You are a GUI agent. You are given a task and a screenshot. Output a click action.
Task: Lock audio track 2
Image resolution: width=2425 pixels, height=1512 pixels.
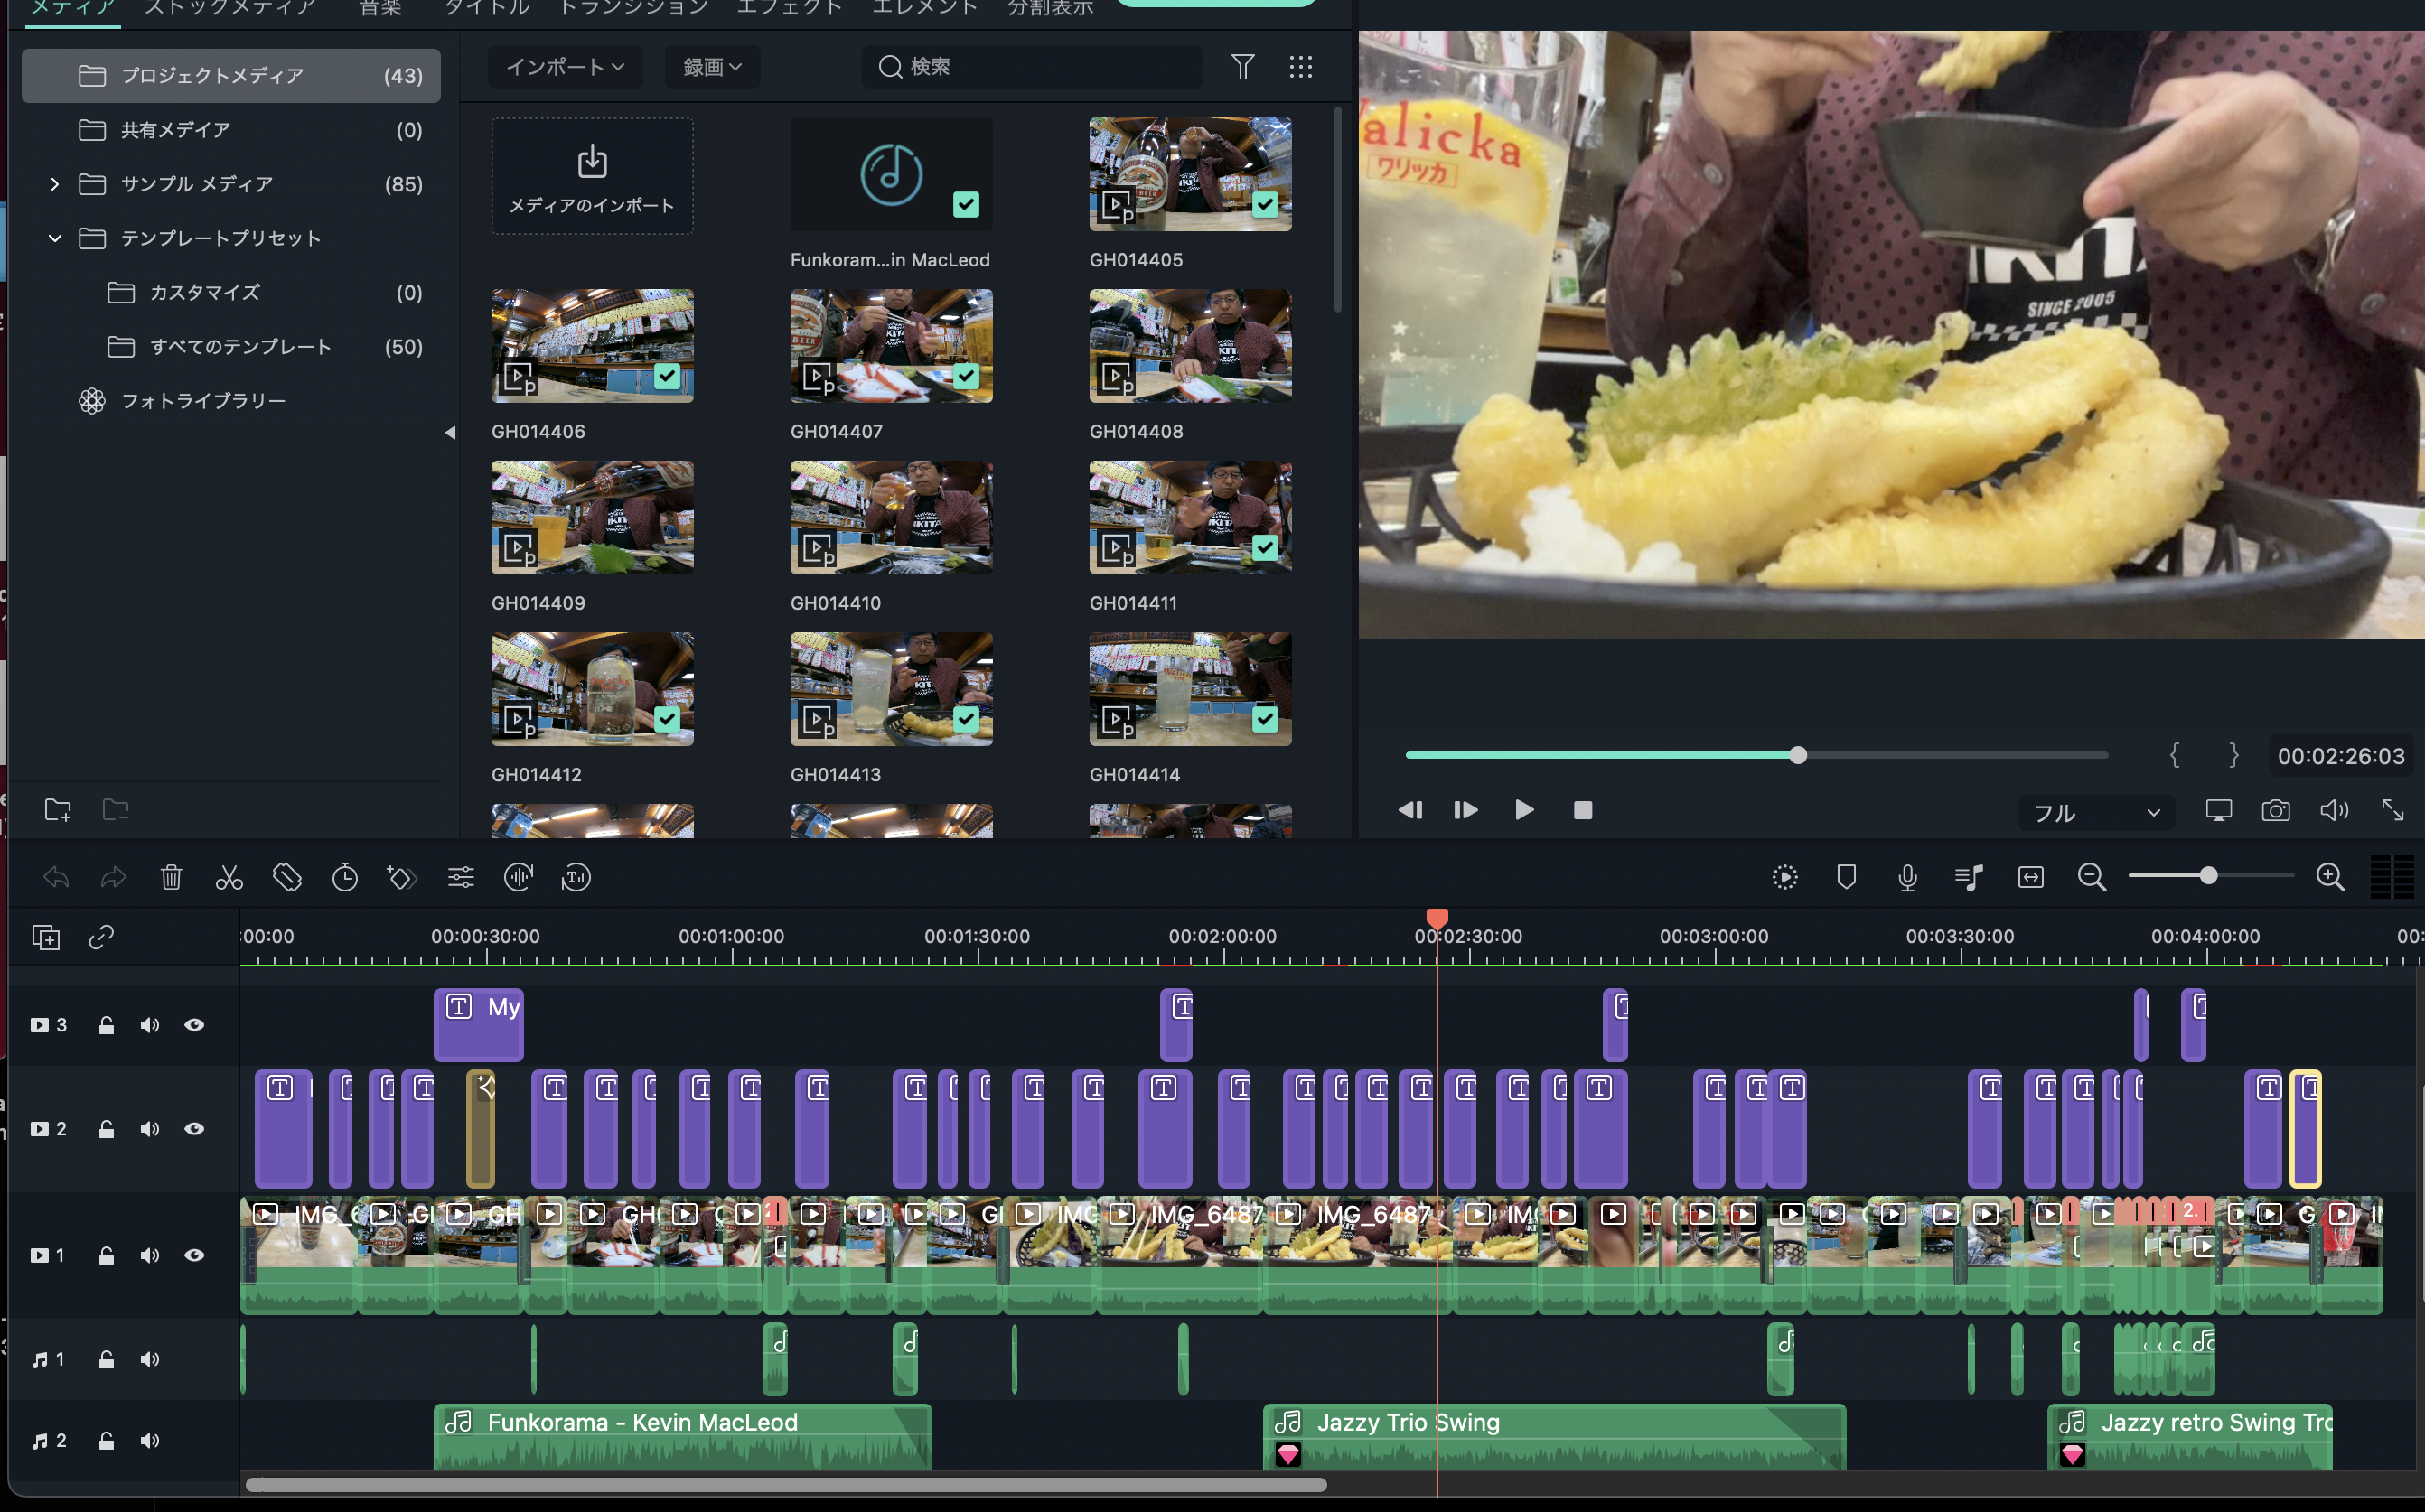coord(106,1441)
